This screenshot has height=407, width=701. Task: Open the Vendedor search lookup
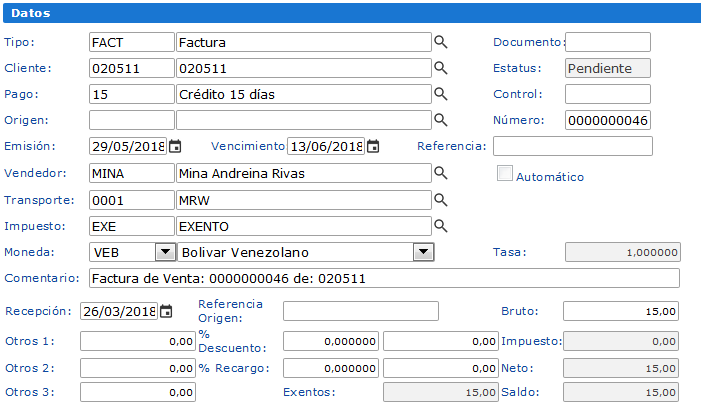point(441,173)
